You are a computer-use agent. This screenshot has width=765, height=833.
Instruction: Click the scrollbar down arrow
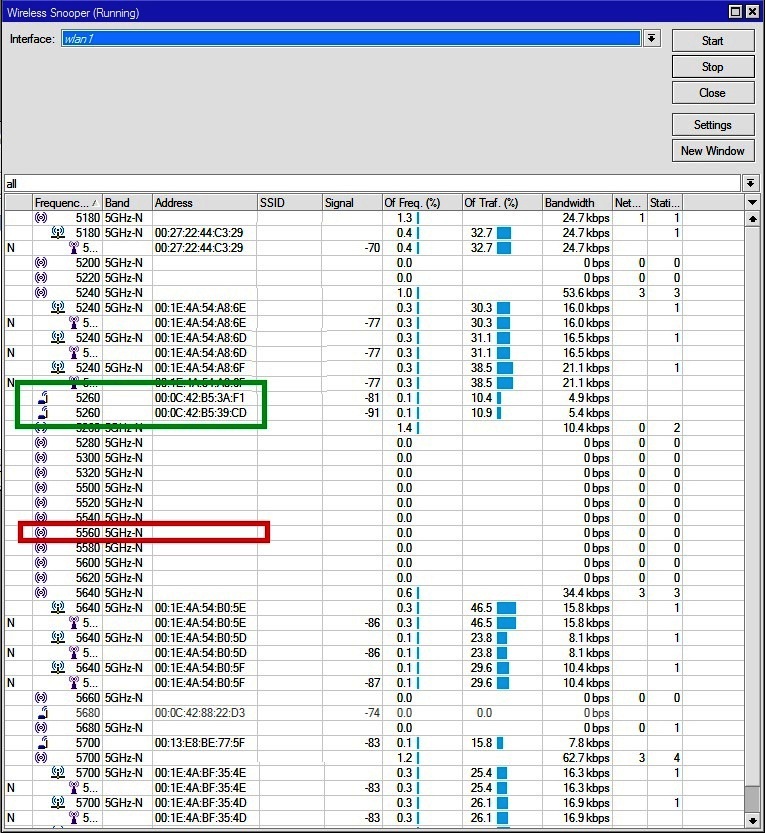click(752, 820)
